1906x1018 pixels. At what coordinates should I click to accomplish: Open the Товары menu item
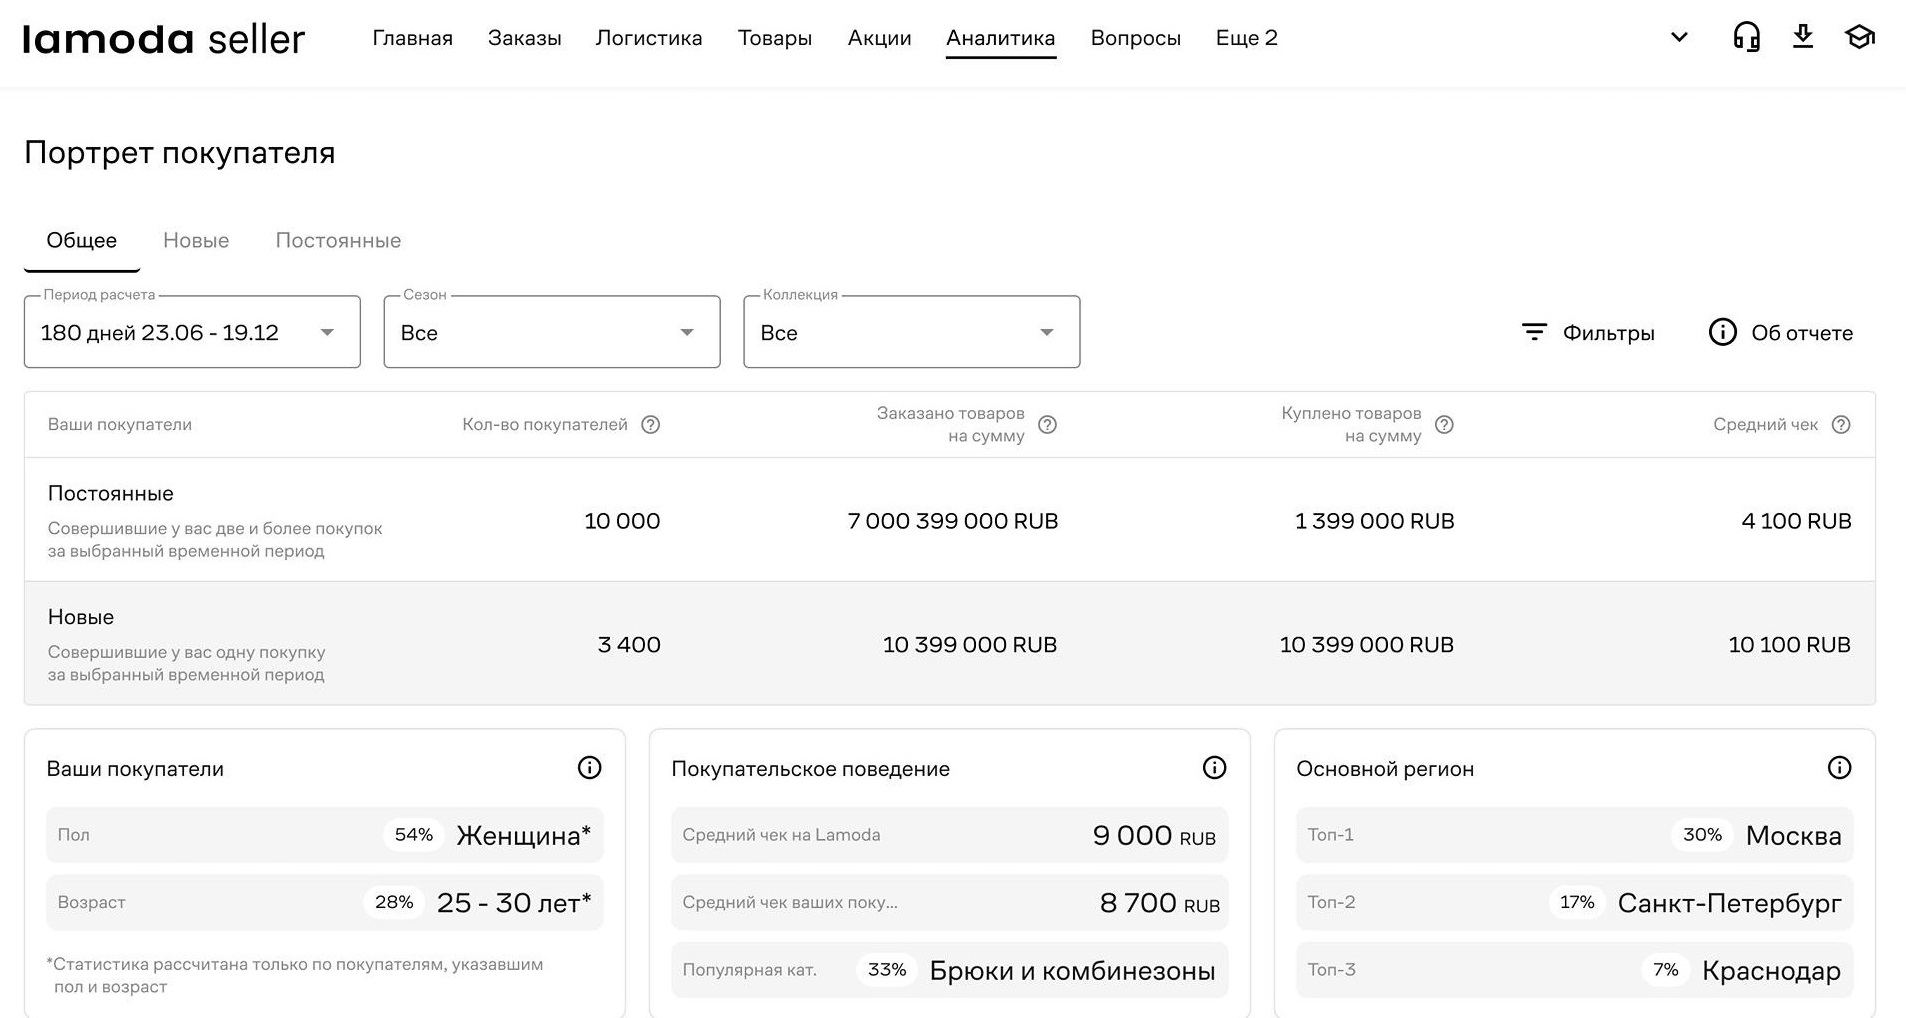click(775, 38)
